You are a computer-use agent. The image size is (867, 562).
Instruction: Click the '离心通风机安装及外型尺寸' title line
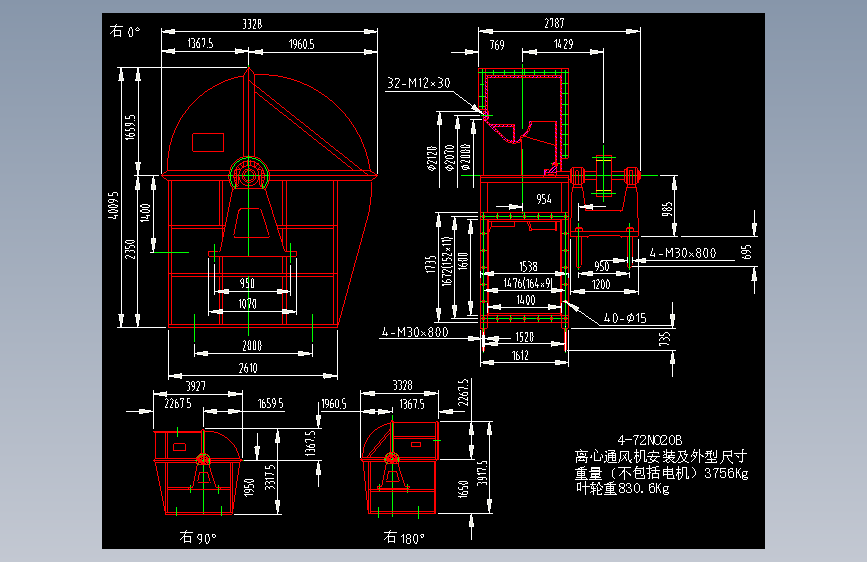[661, 457]
